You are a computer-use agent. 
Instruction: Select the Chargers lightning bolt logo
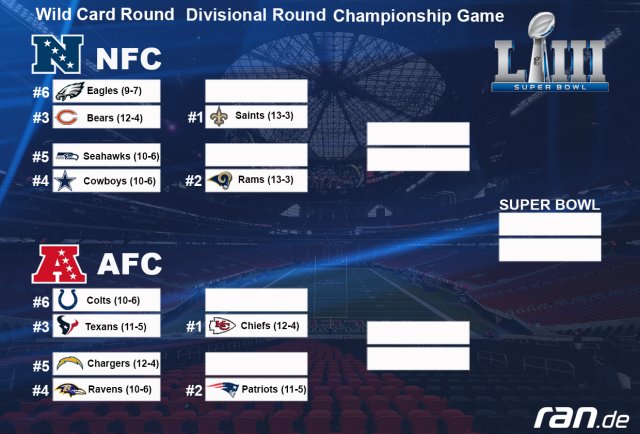(70, 363)
